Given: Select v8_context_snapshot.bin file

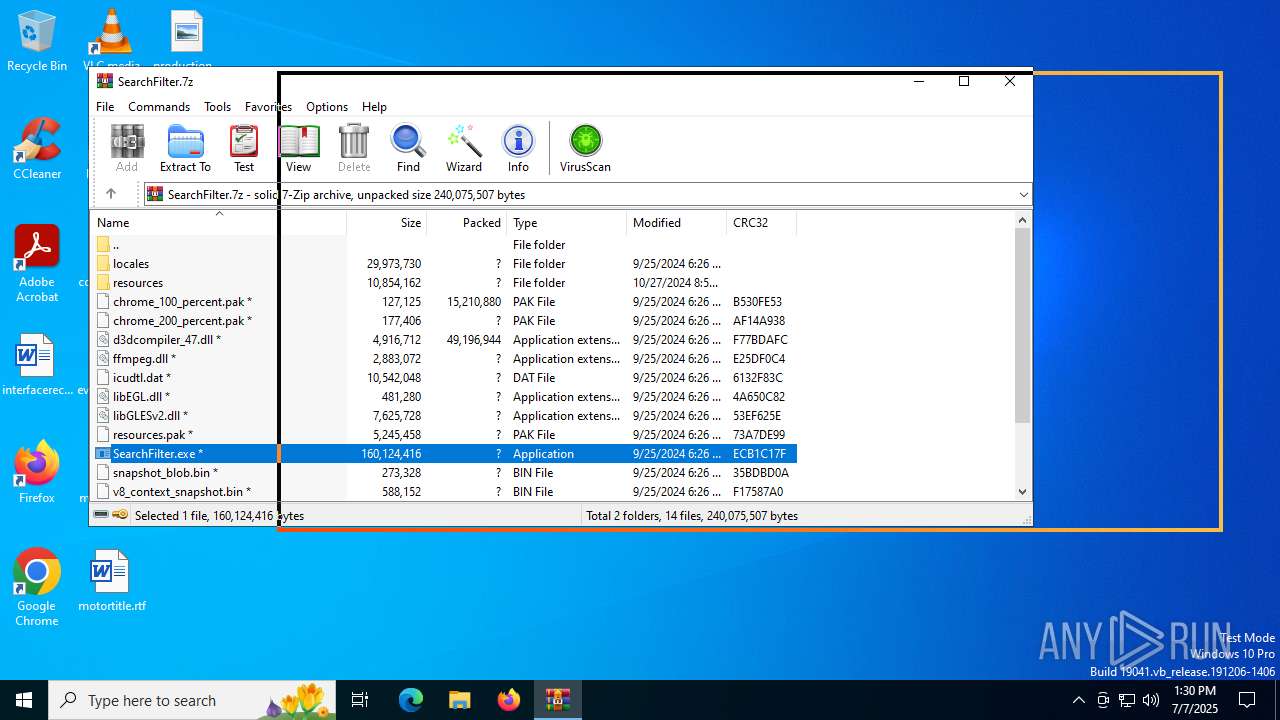Looking at the screenshot, I should click(x=444, y=492).
